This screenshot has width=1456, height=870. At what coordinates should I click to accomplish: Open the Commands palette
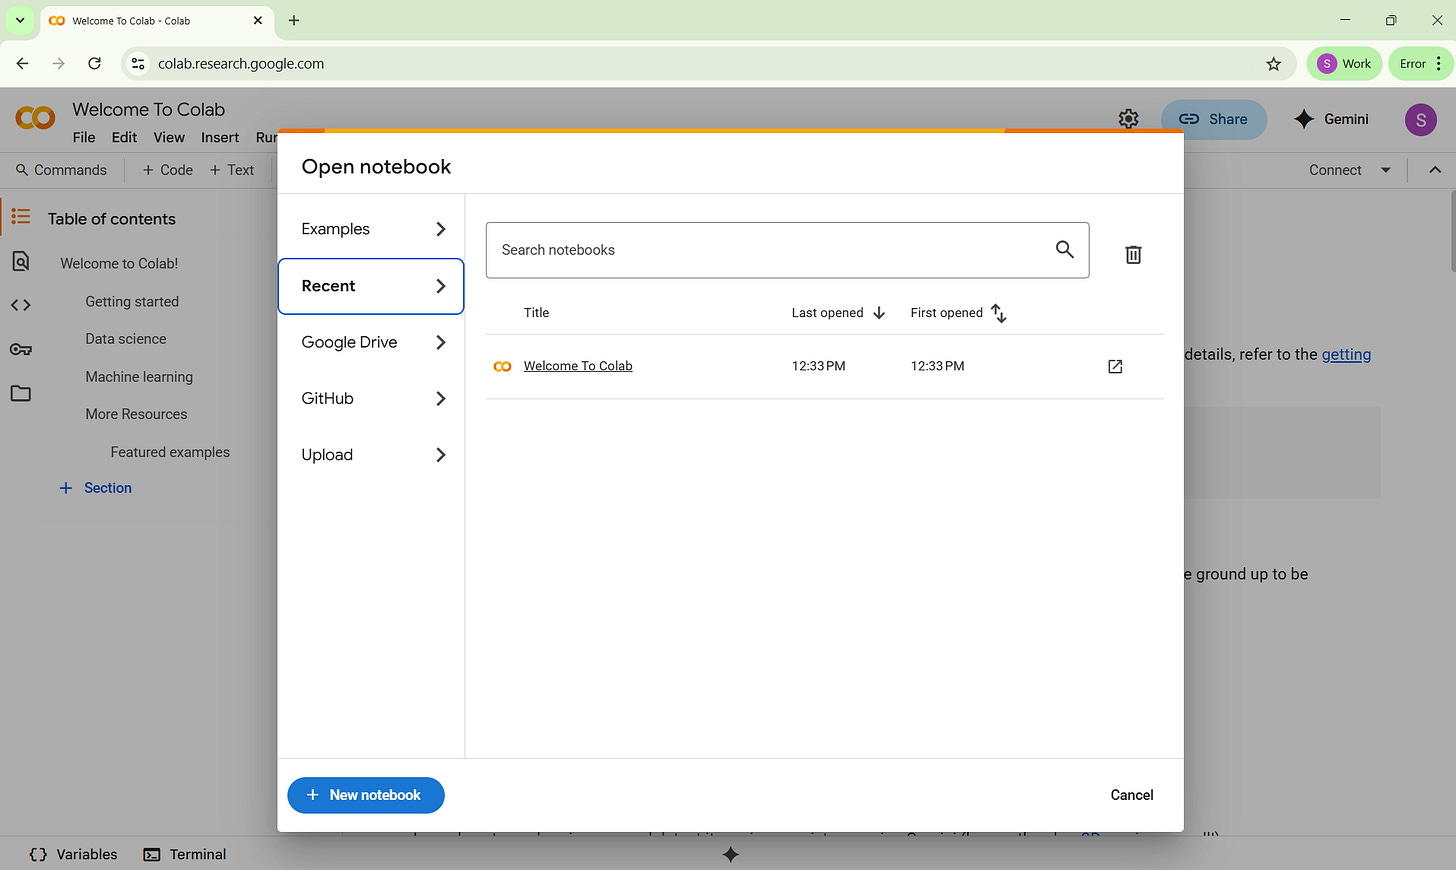61,170
